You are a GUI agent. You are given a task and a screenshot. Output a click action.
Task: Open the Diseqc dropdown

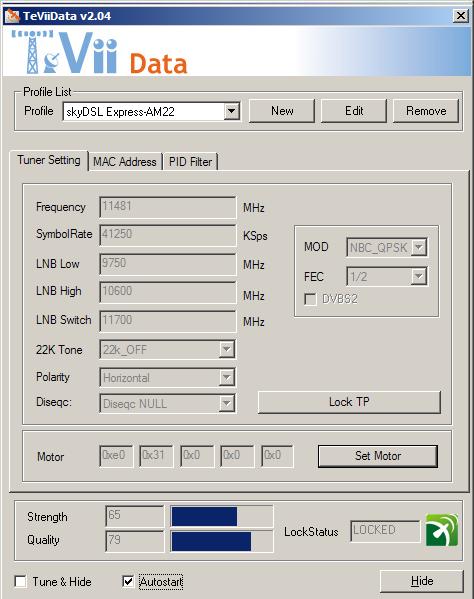226,404
